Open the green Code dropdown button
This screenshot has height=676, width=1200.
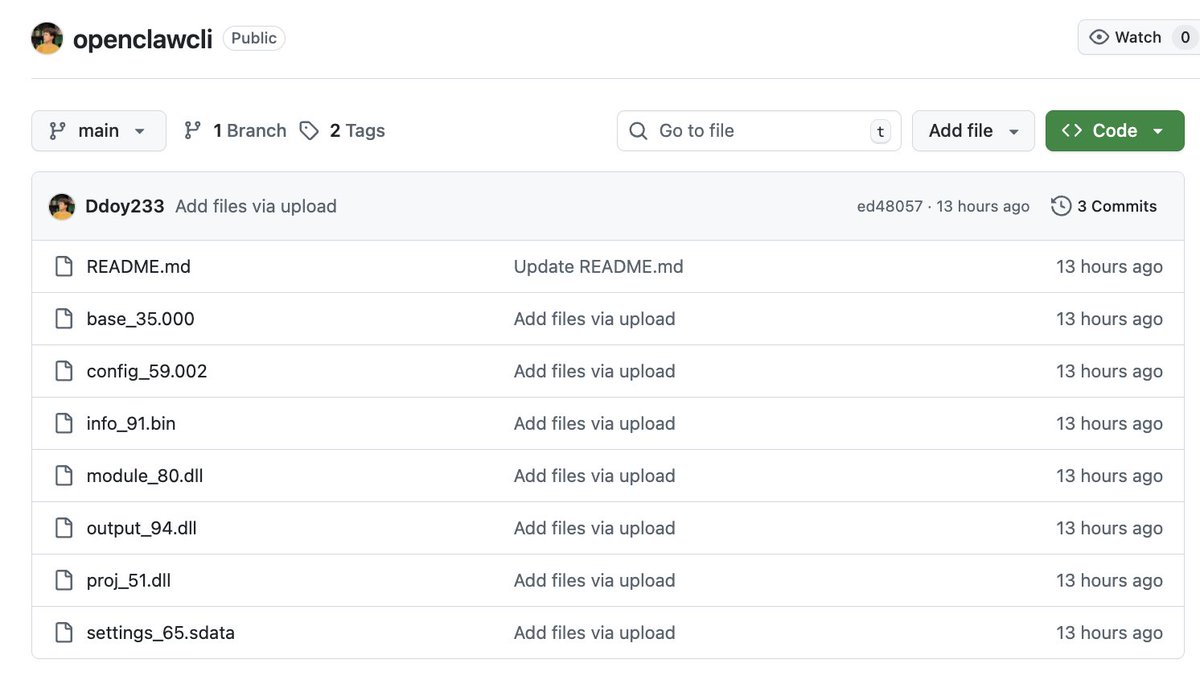pos(1115,131)
